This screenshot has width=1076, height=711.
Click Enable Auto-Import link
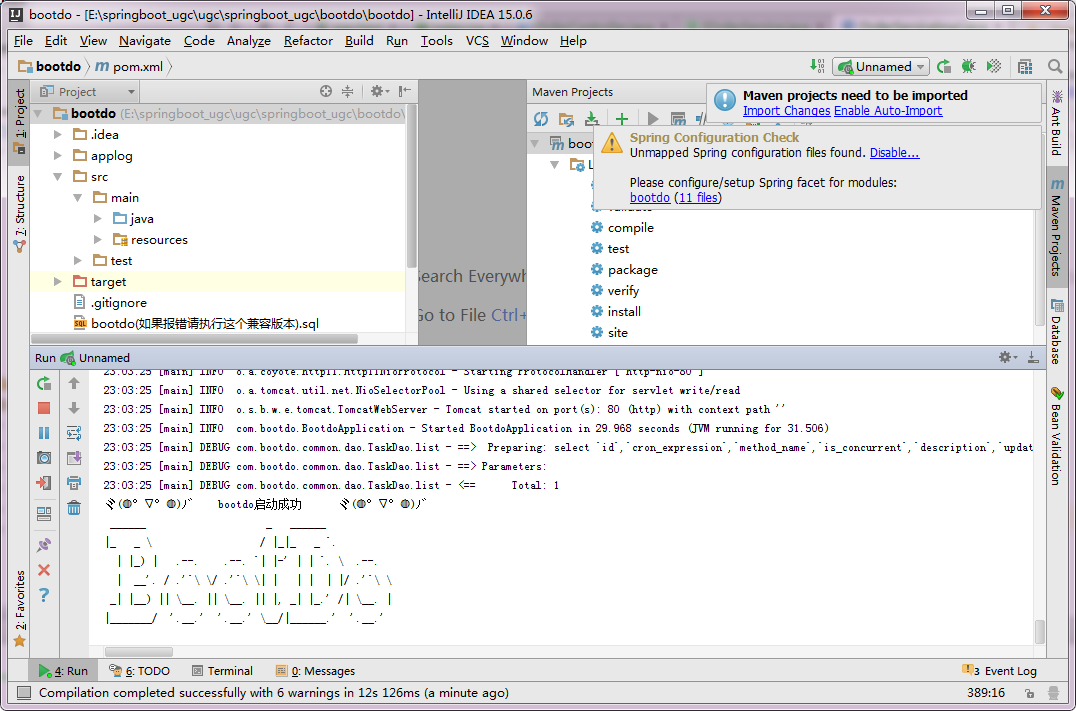coord(888,110)
